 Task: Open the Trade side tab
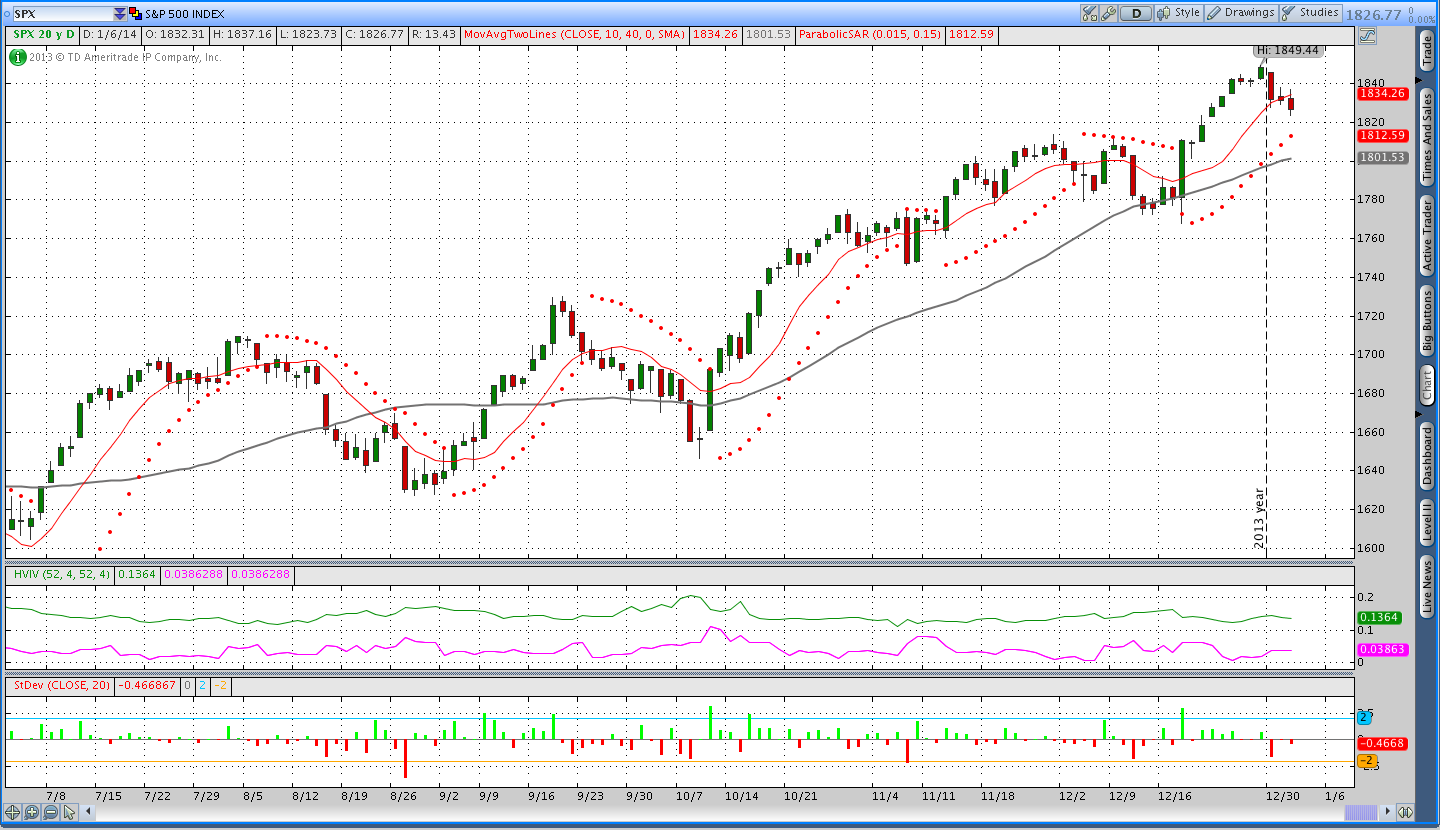(x=1427, y=50)
